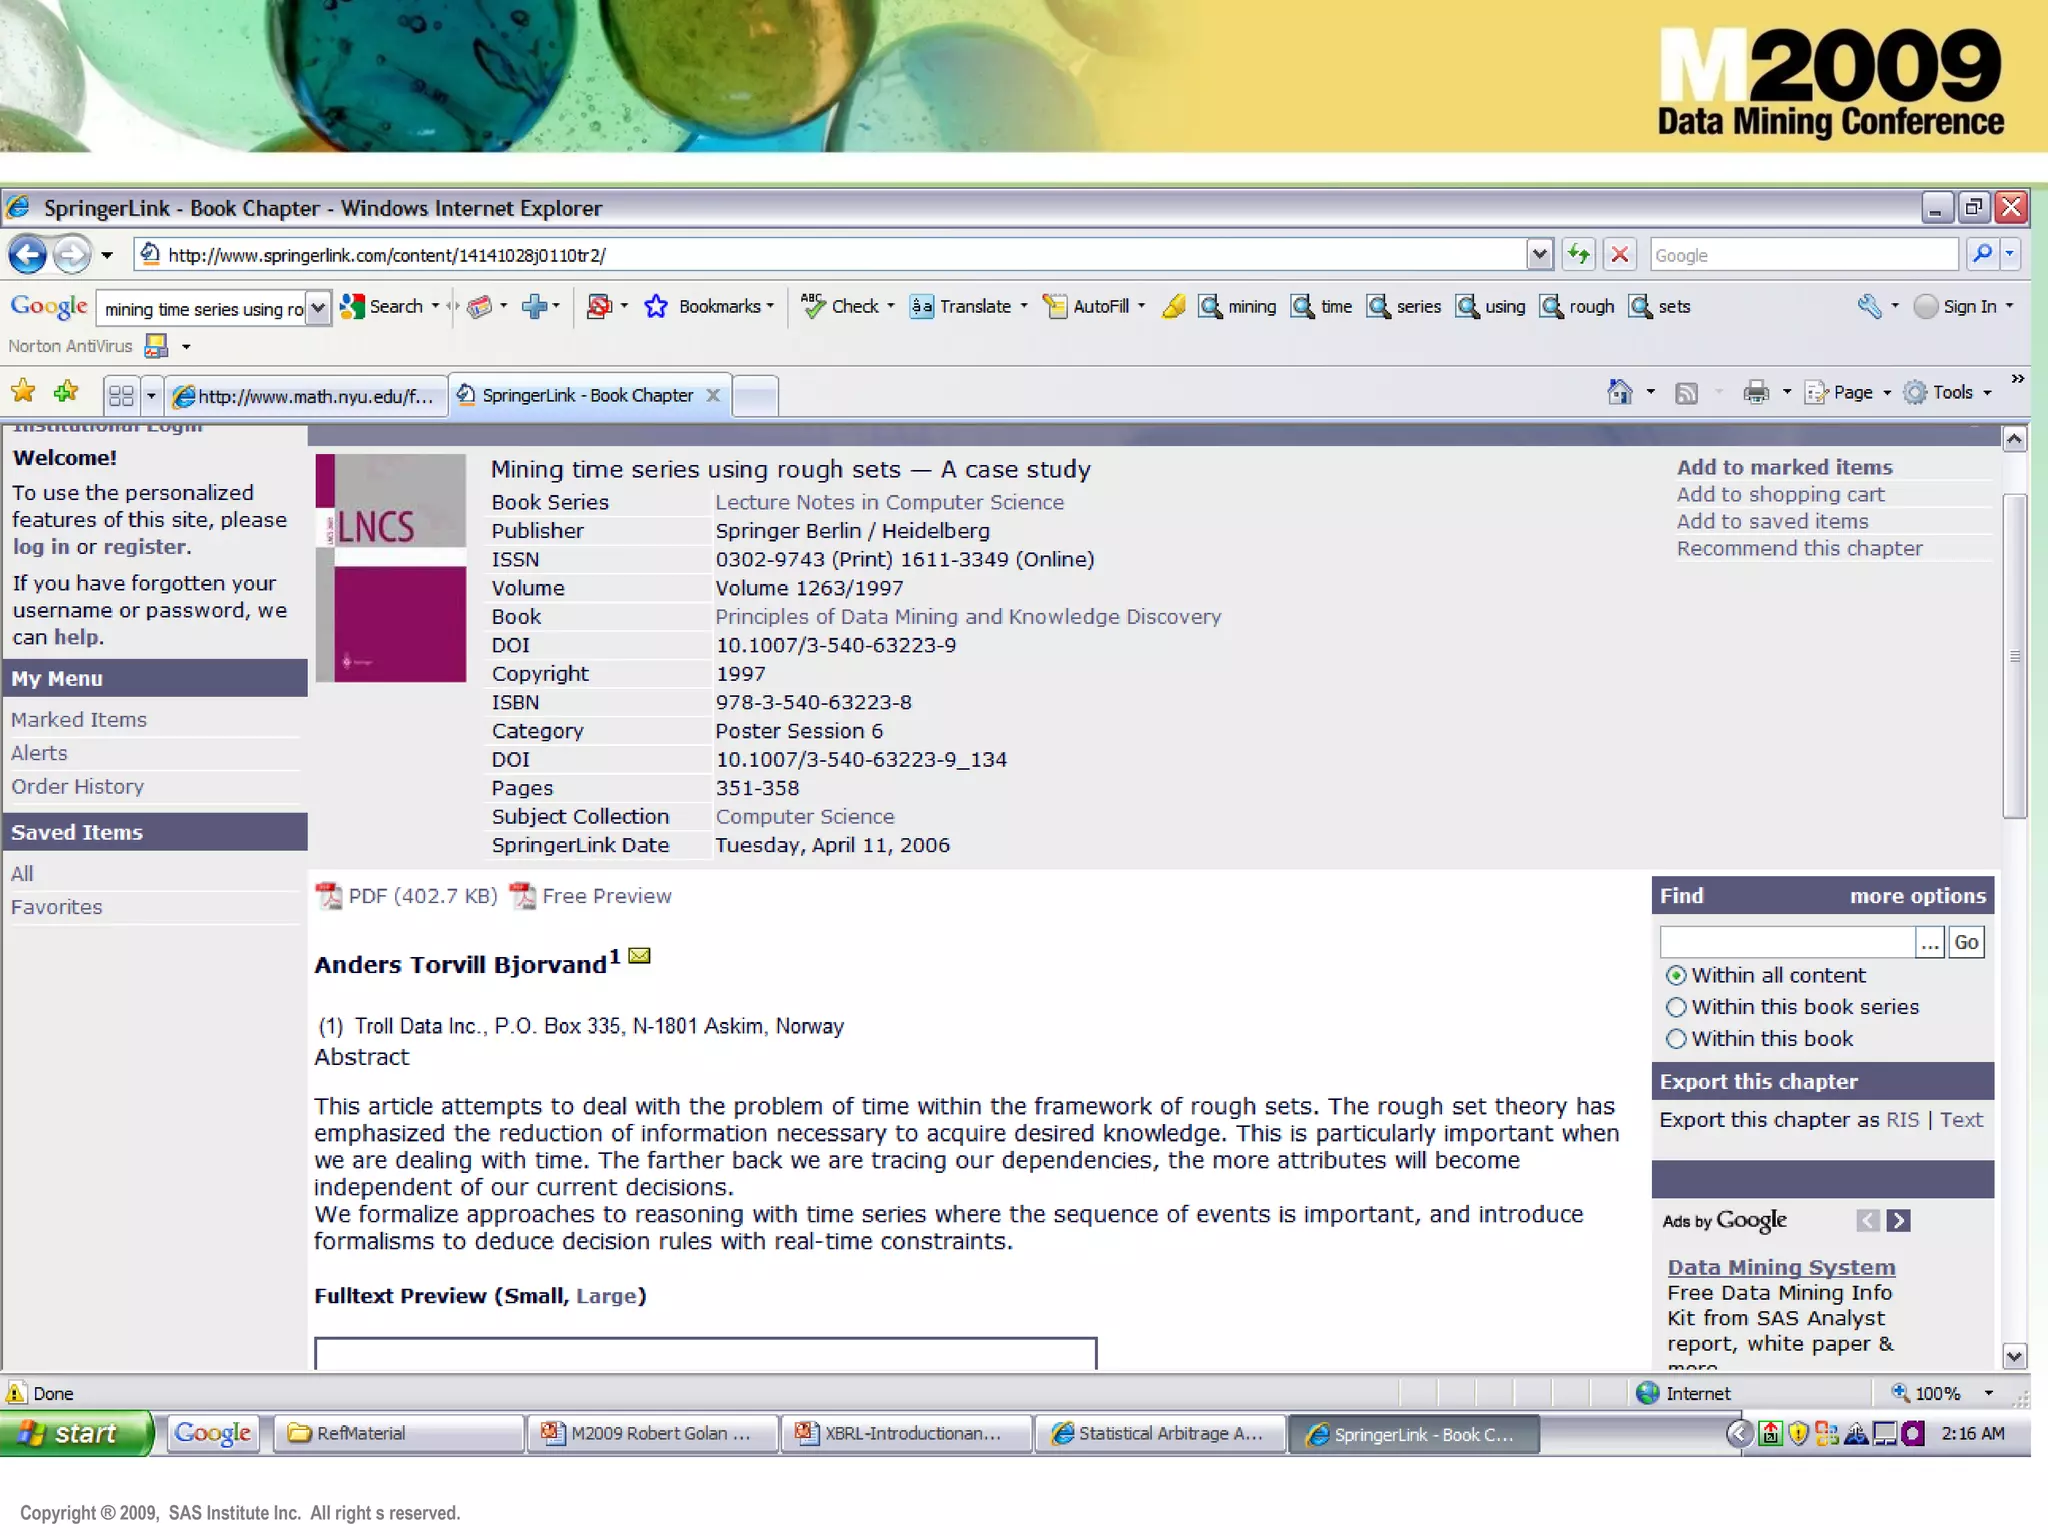Image resolution: width=2048 pixels, height=1536 pixels.
Task: Click 'Add to shopping cart' link
Action: point(1780,494)
